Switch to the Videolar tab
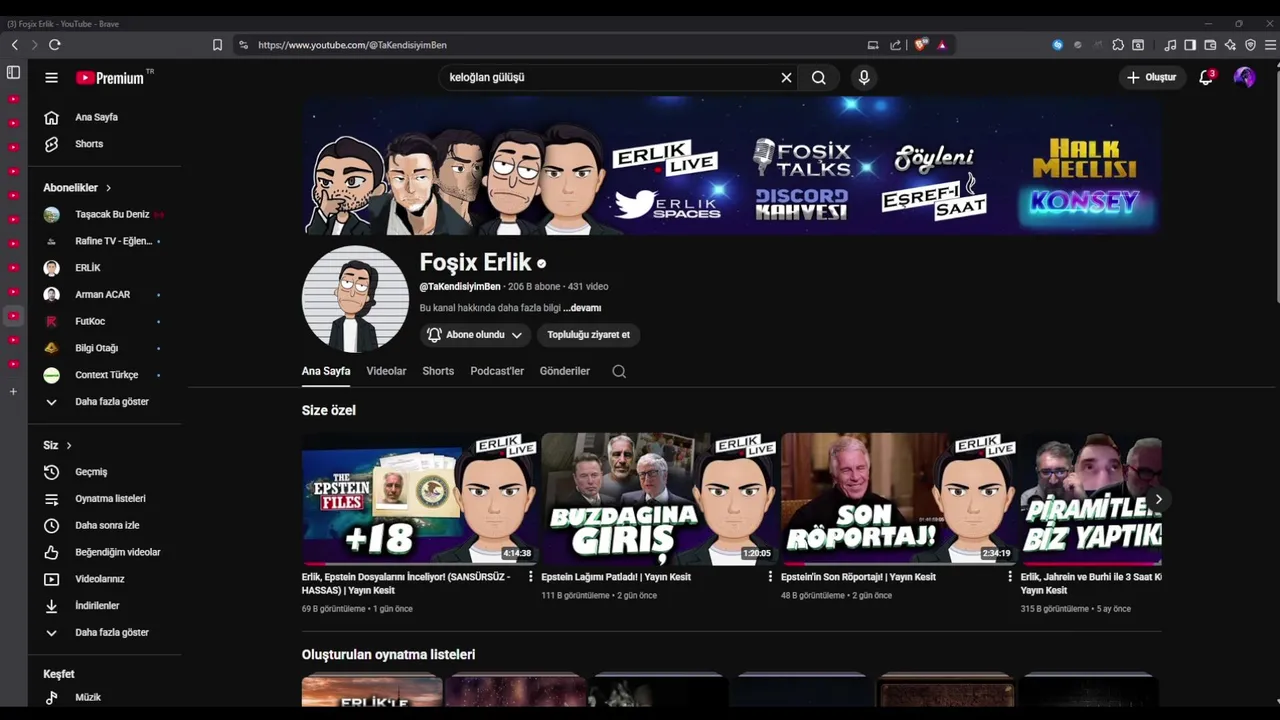Viewport: 1280px width, 720px height. pos(386,371)
